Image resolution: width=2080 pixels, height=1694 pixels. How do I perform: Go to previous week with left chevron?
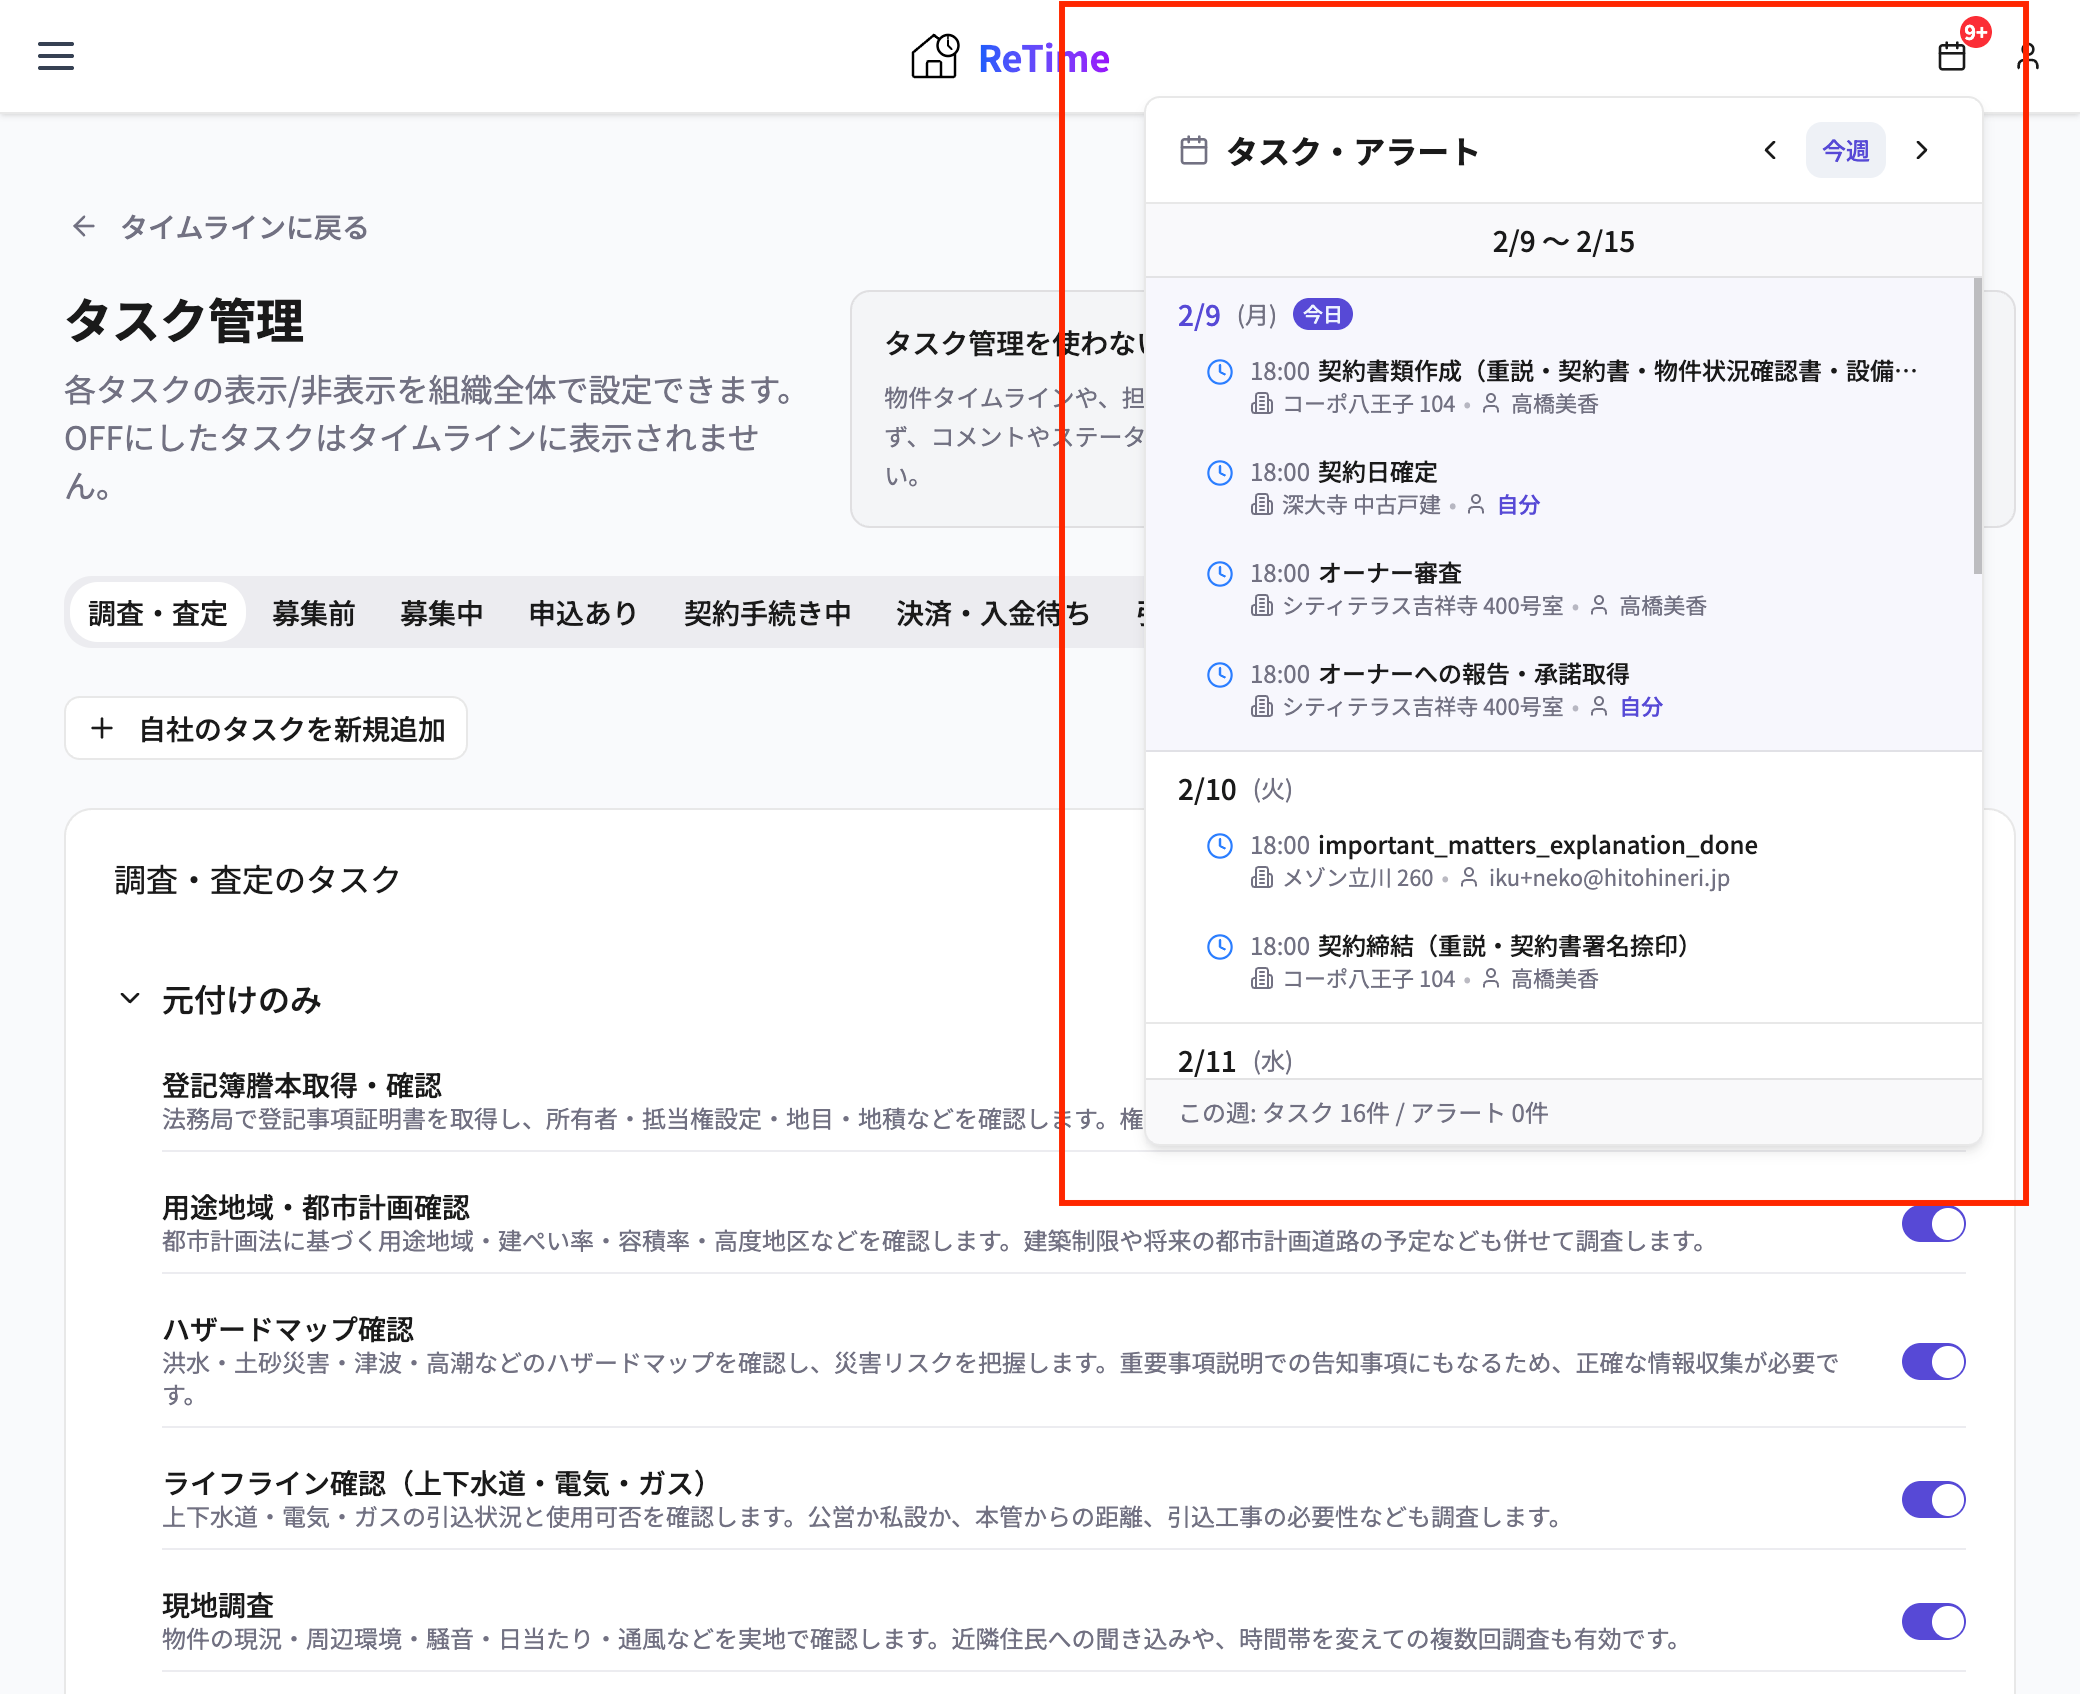(1769, 150)
